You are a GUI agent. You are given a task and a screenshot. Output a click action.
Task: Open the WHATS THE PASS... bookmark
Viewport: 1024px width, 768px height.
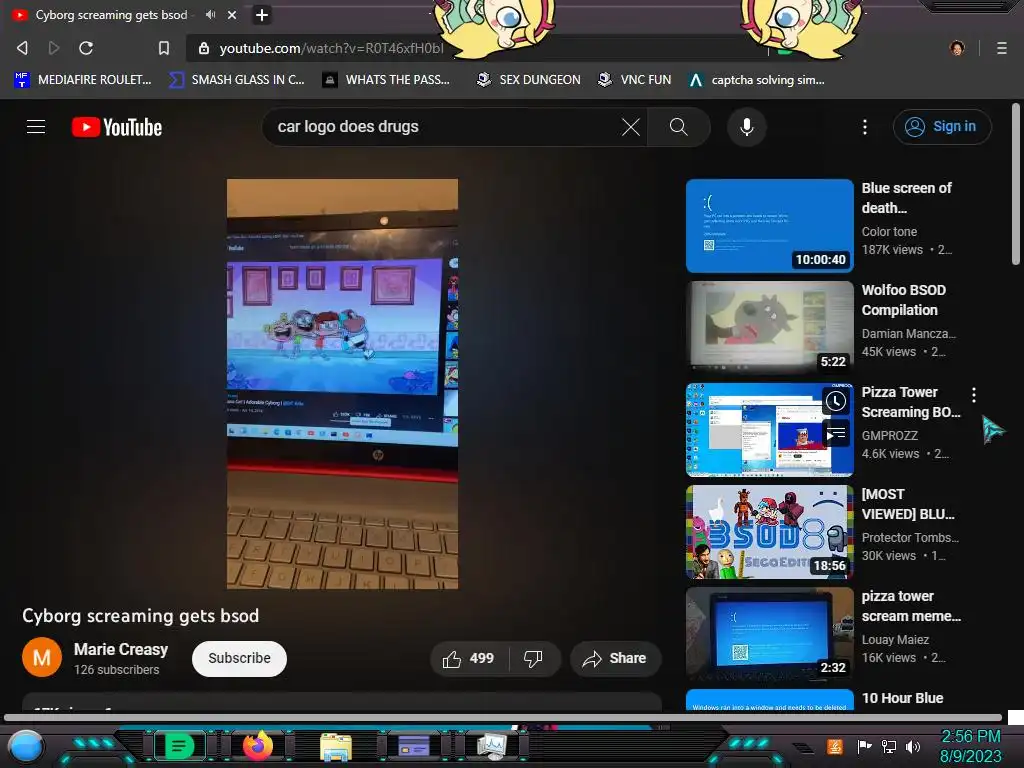pyautogui.click(x=386, y=80)
